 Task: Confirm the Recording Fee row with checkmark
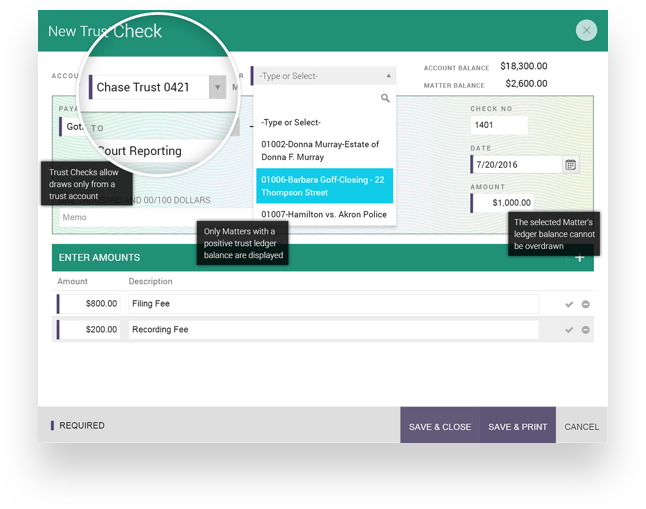pos(569,330)
